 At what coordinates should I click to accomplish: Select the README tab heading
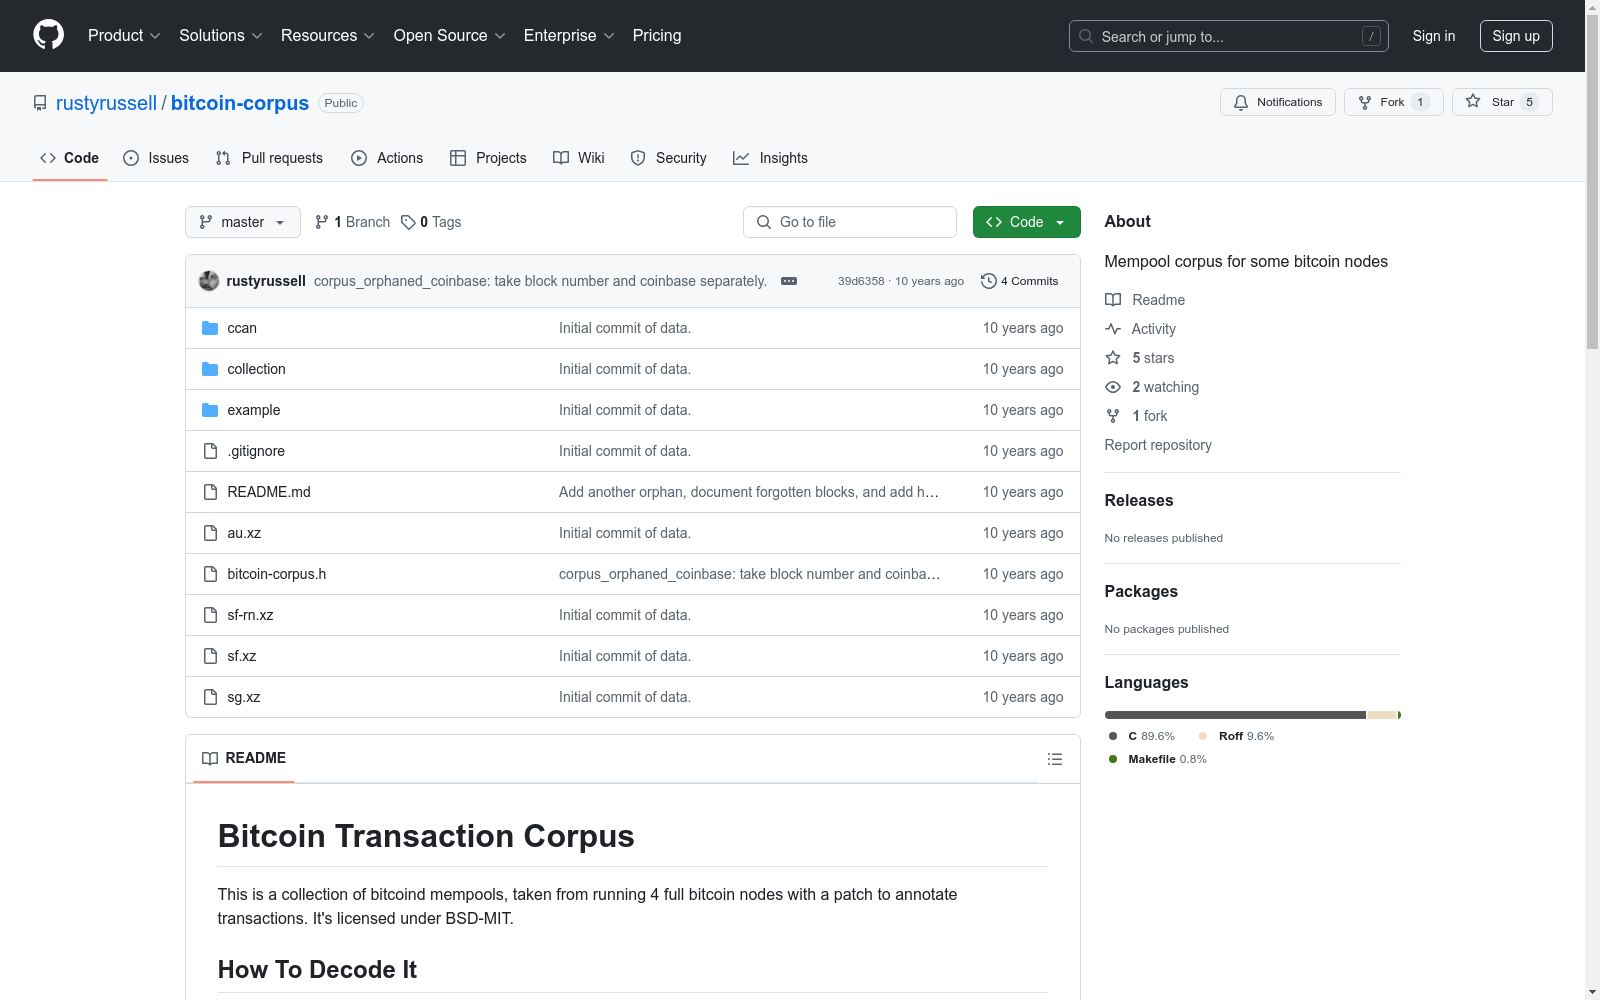tap(244, 758)
